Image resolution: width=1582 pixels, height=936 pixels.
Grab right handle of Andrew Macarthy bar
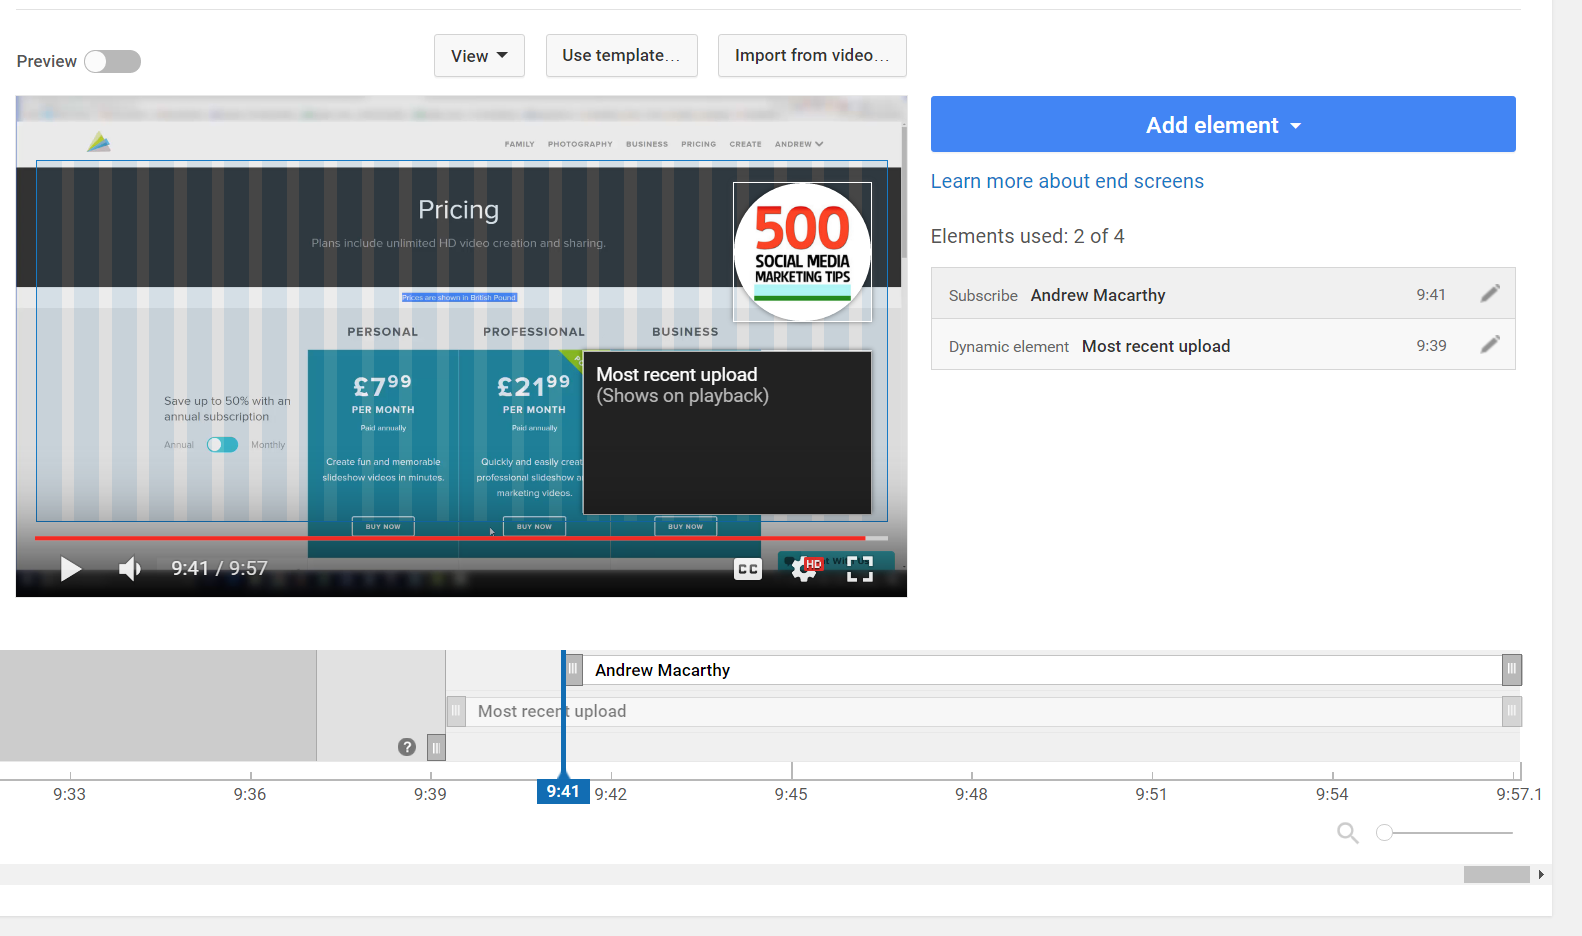1512,669
